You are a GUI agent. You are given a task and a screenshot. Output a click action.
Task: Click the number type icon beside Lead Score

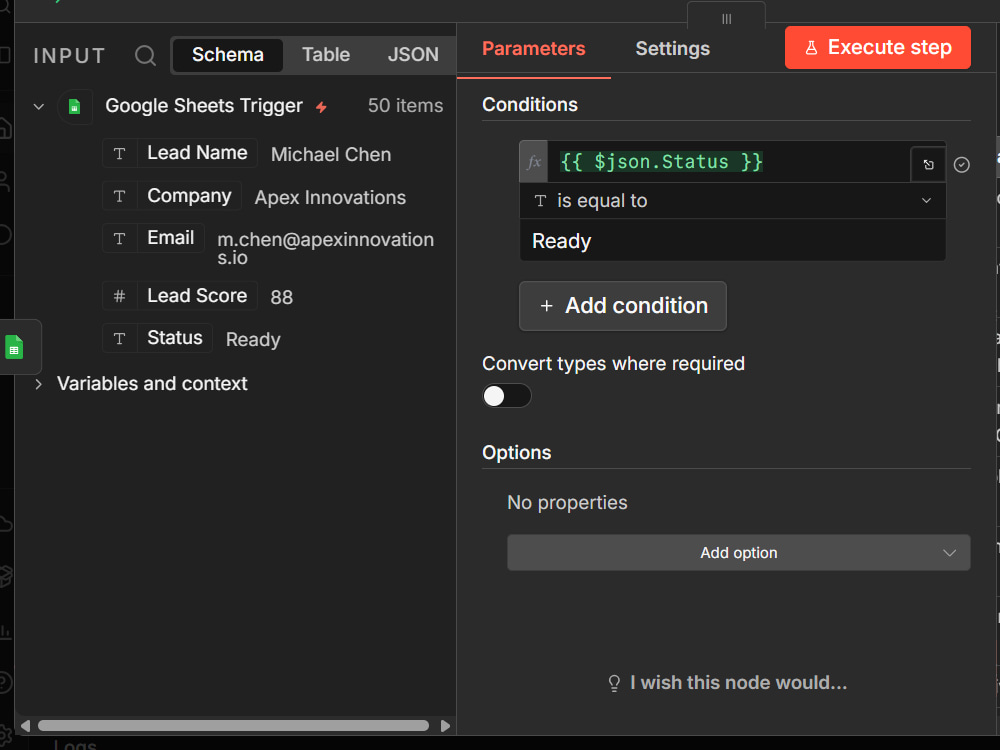click(x=119, y=296)
